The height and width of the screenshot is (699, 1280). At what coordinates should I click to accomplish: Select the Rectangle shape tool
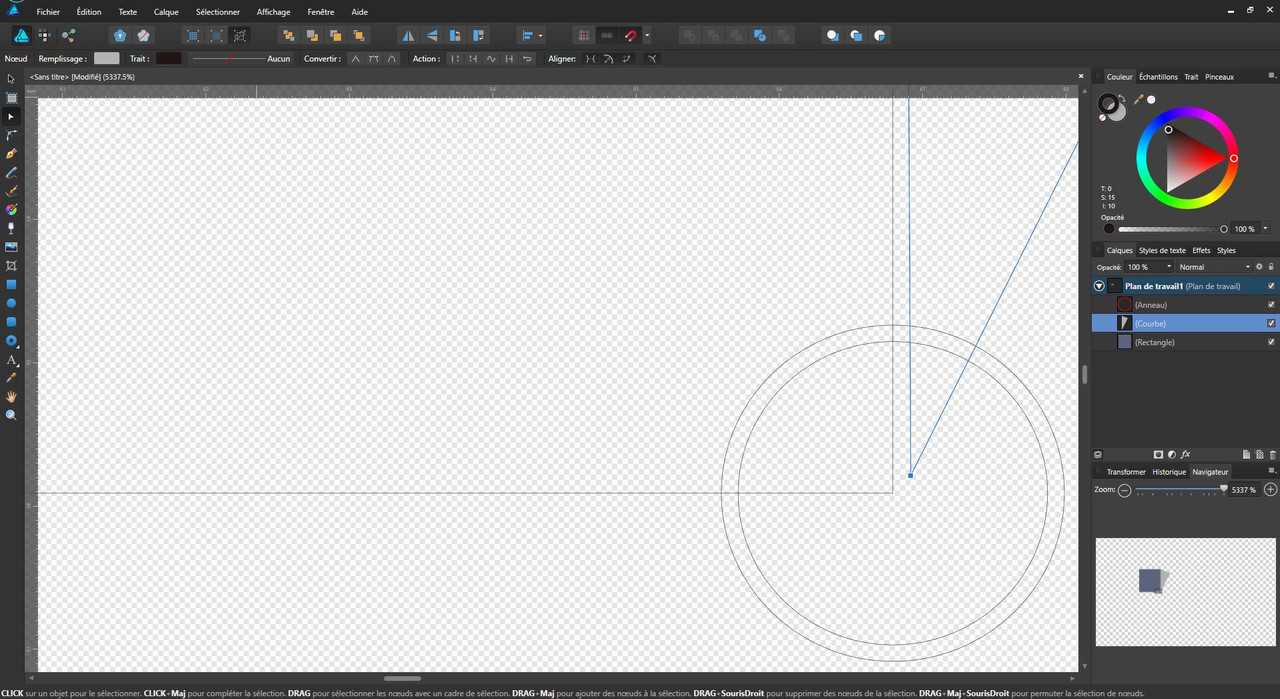(11, 284)
